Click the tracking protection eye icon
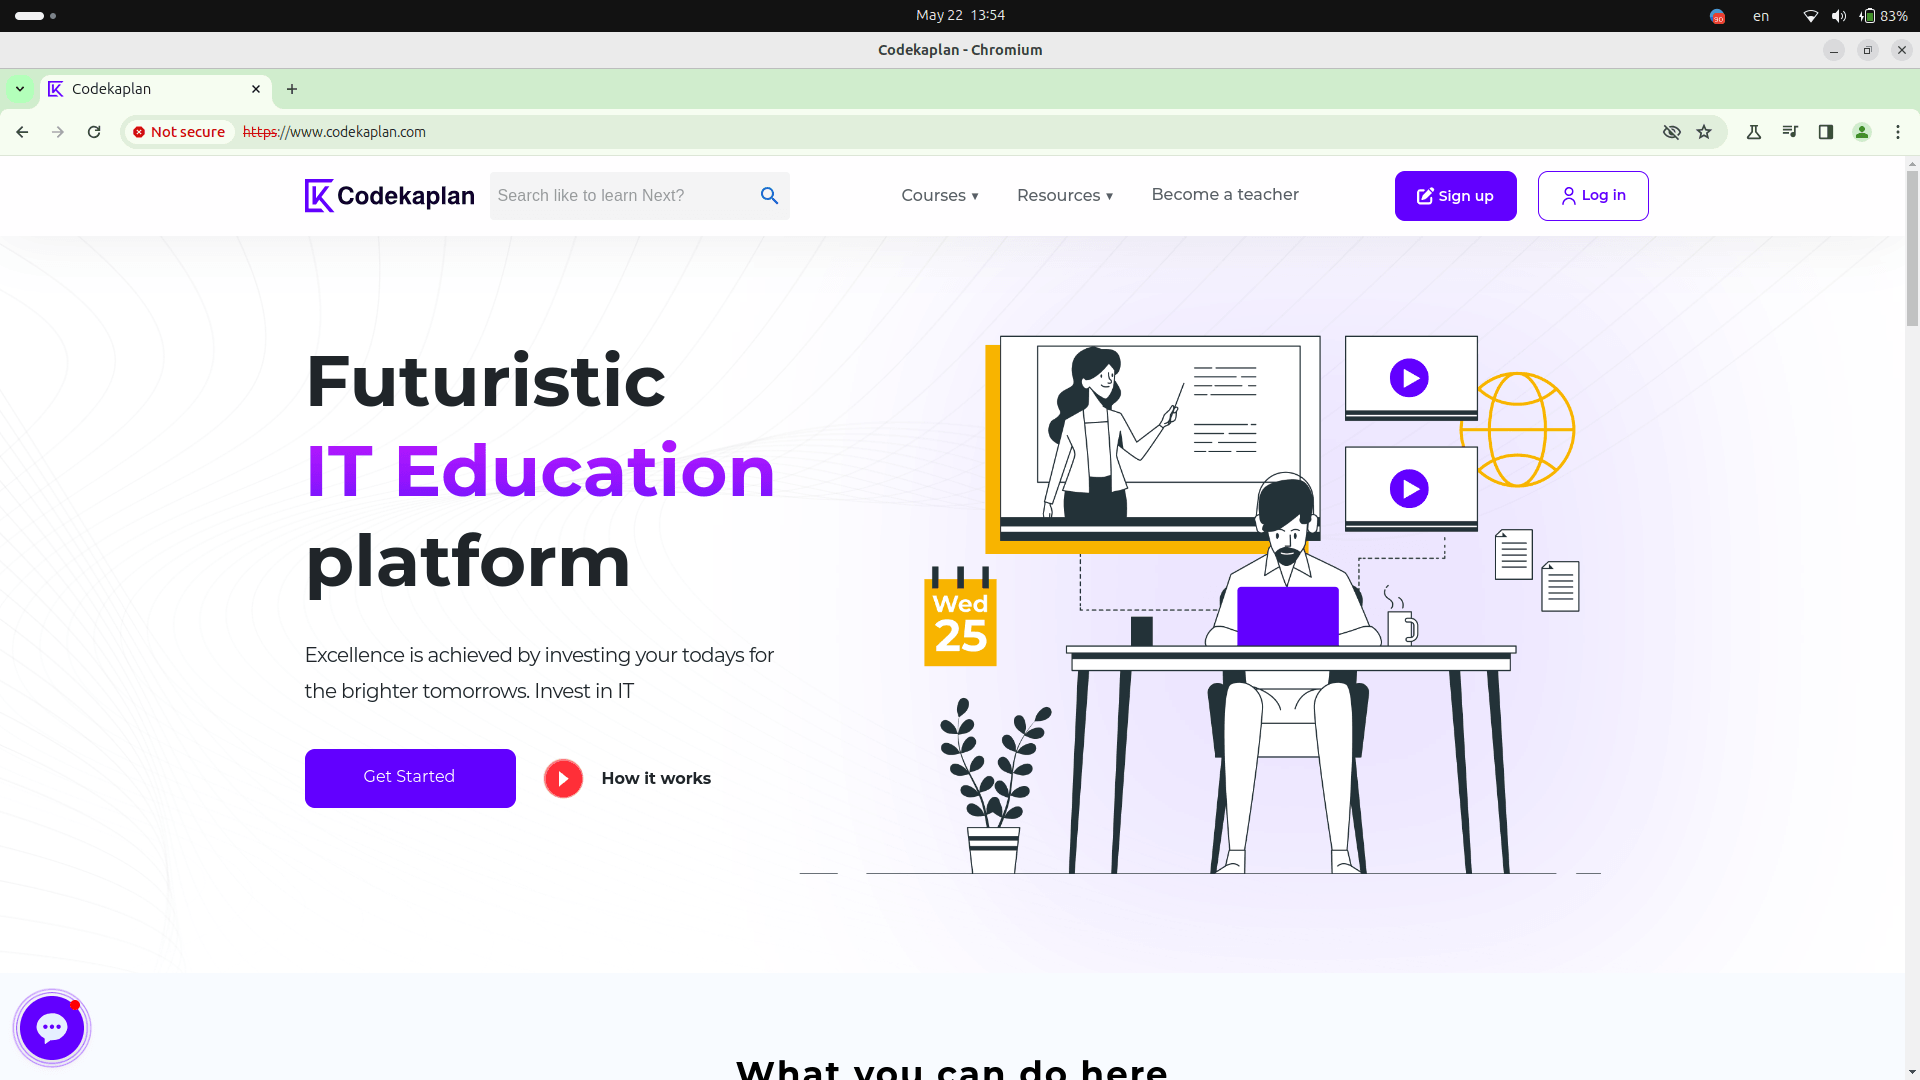This screenshot has width=1920, height=1080. (x=1671, y=132)
